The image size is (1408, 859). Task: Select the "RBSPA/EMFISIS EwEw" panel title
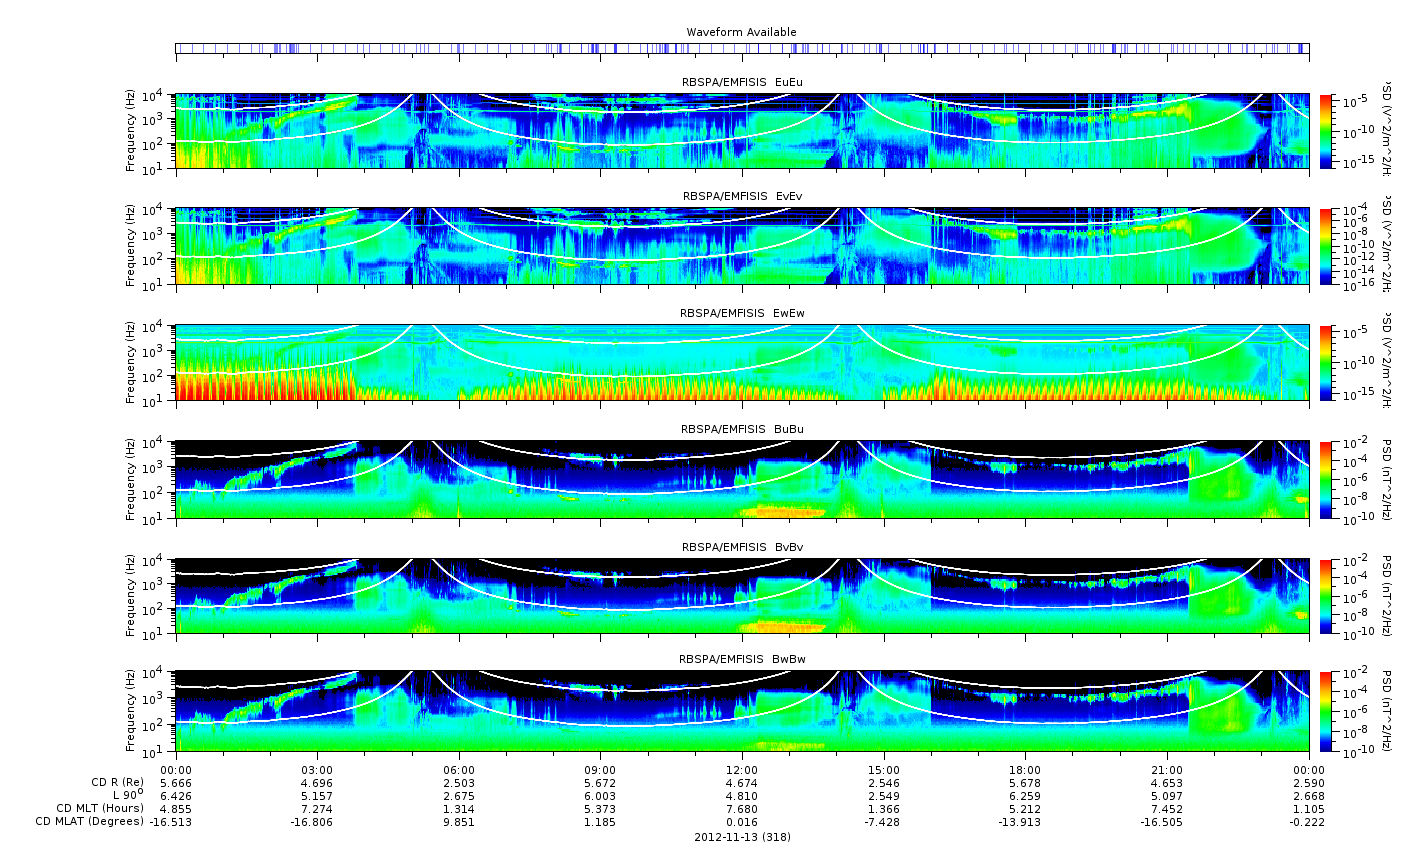coord(741,313)
